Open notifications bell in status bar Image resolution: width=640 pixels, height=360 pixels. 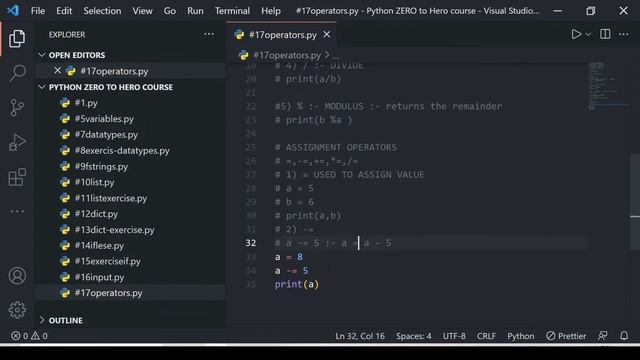(x=624, y=336)
